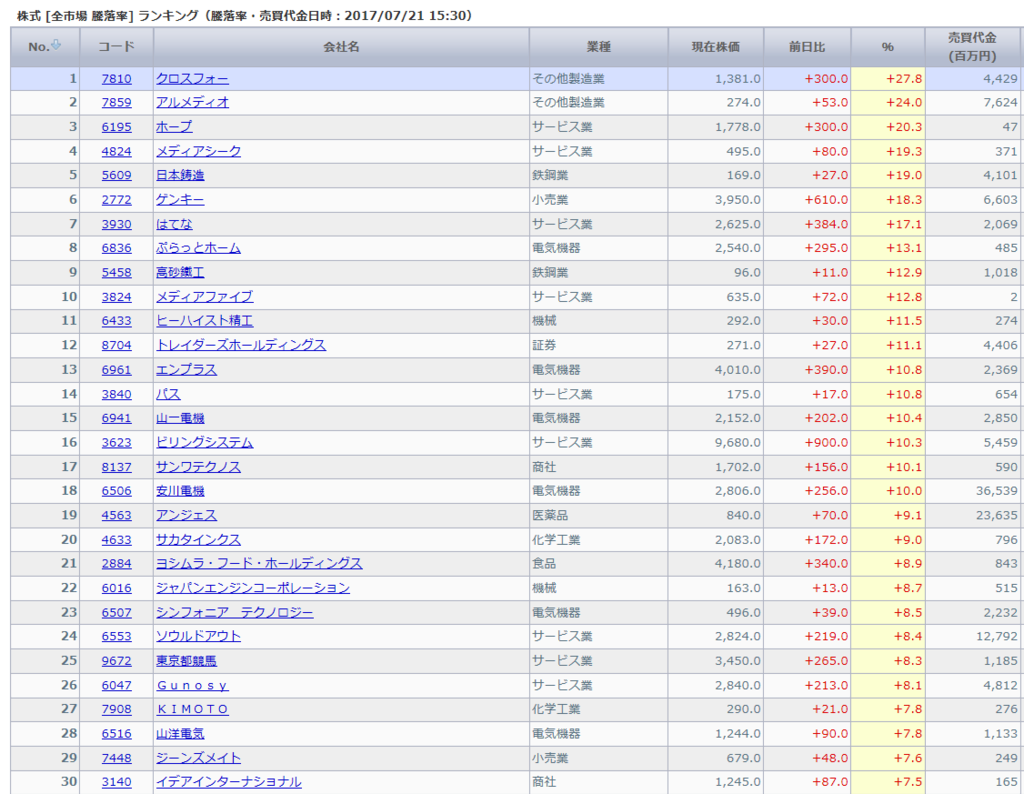Open the サカタインクス company link

(x=198, y=540)
